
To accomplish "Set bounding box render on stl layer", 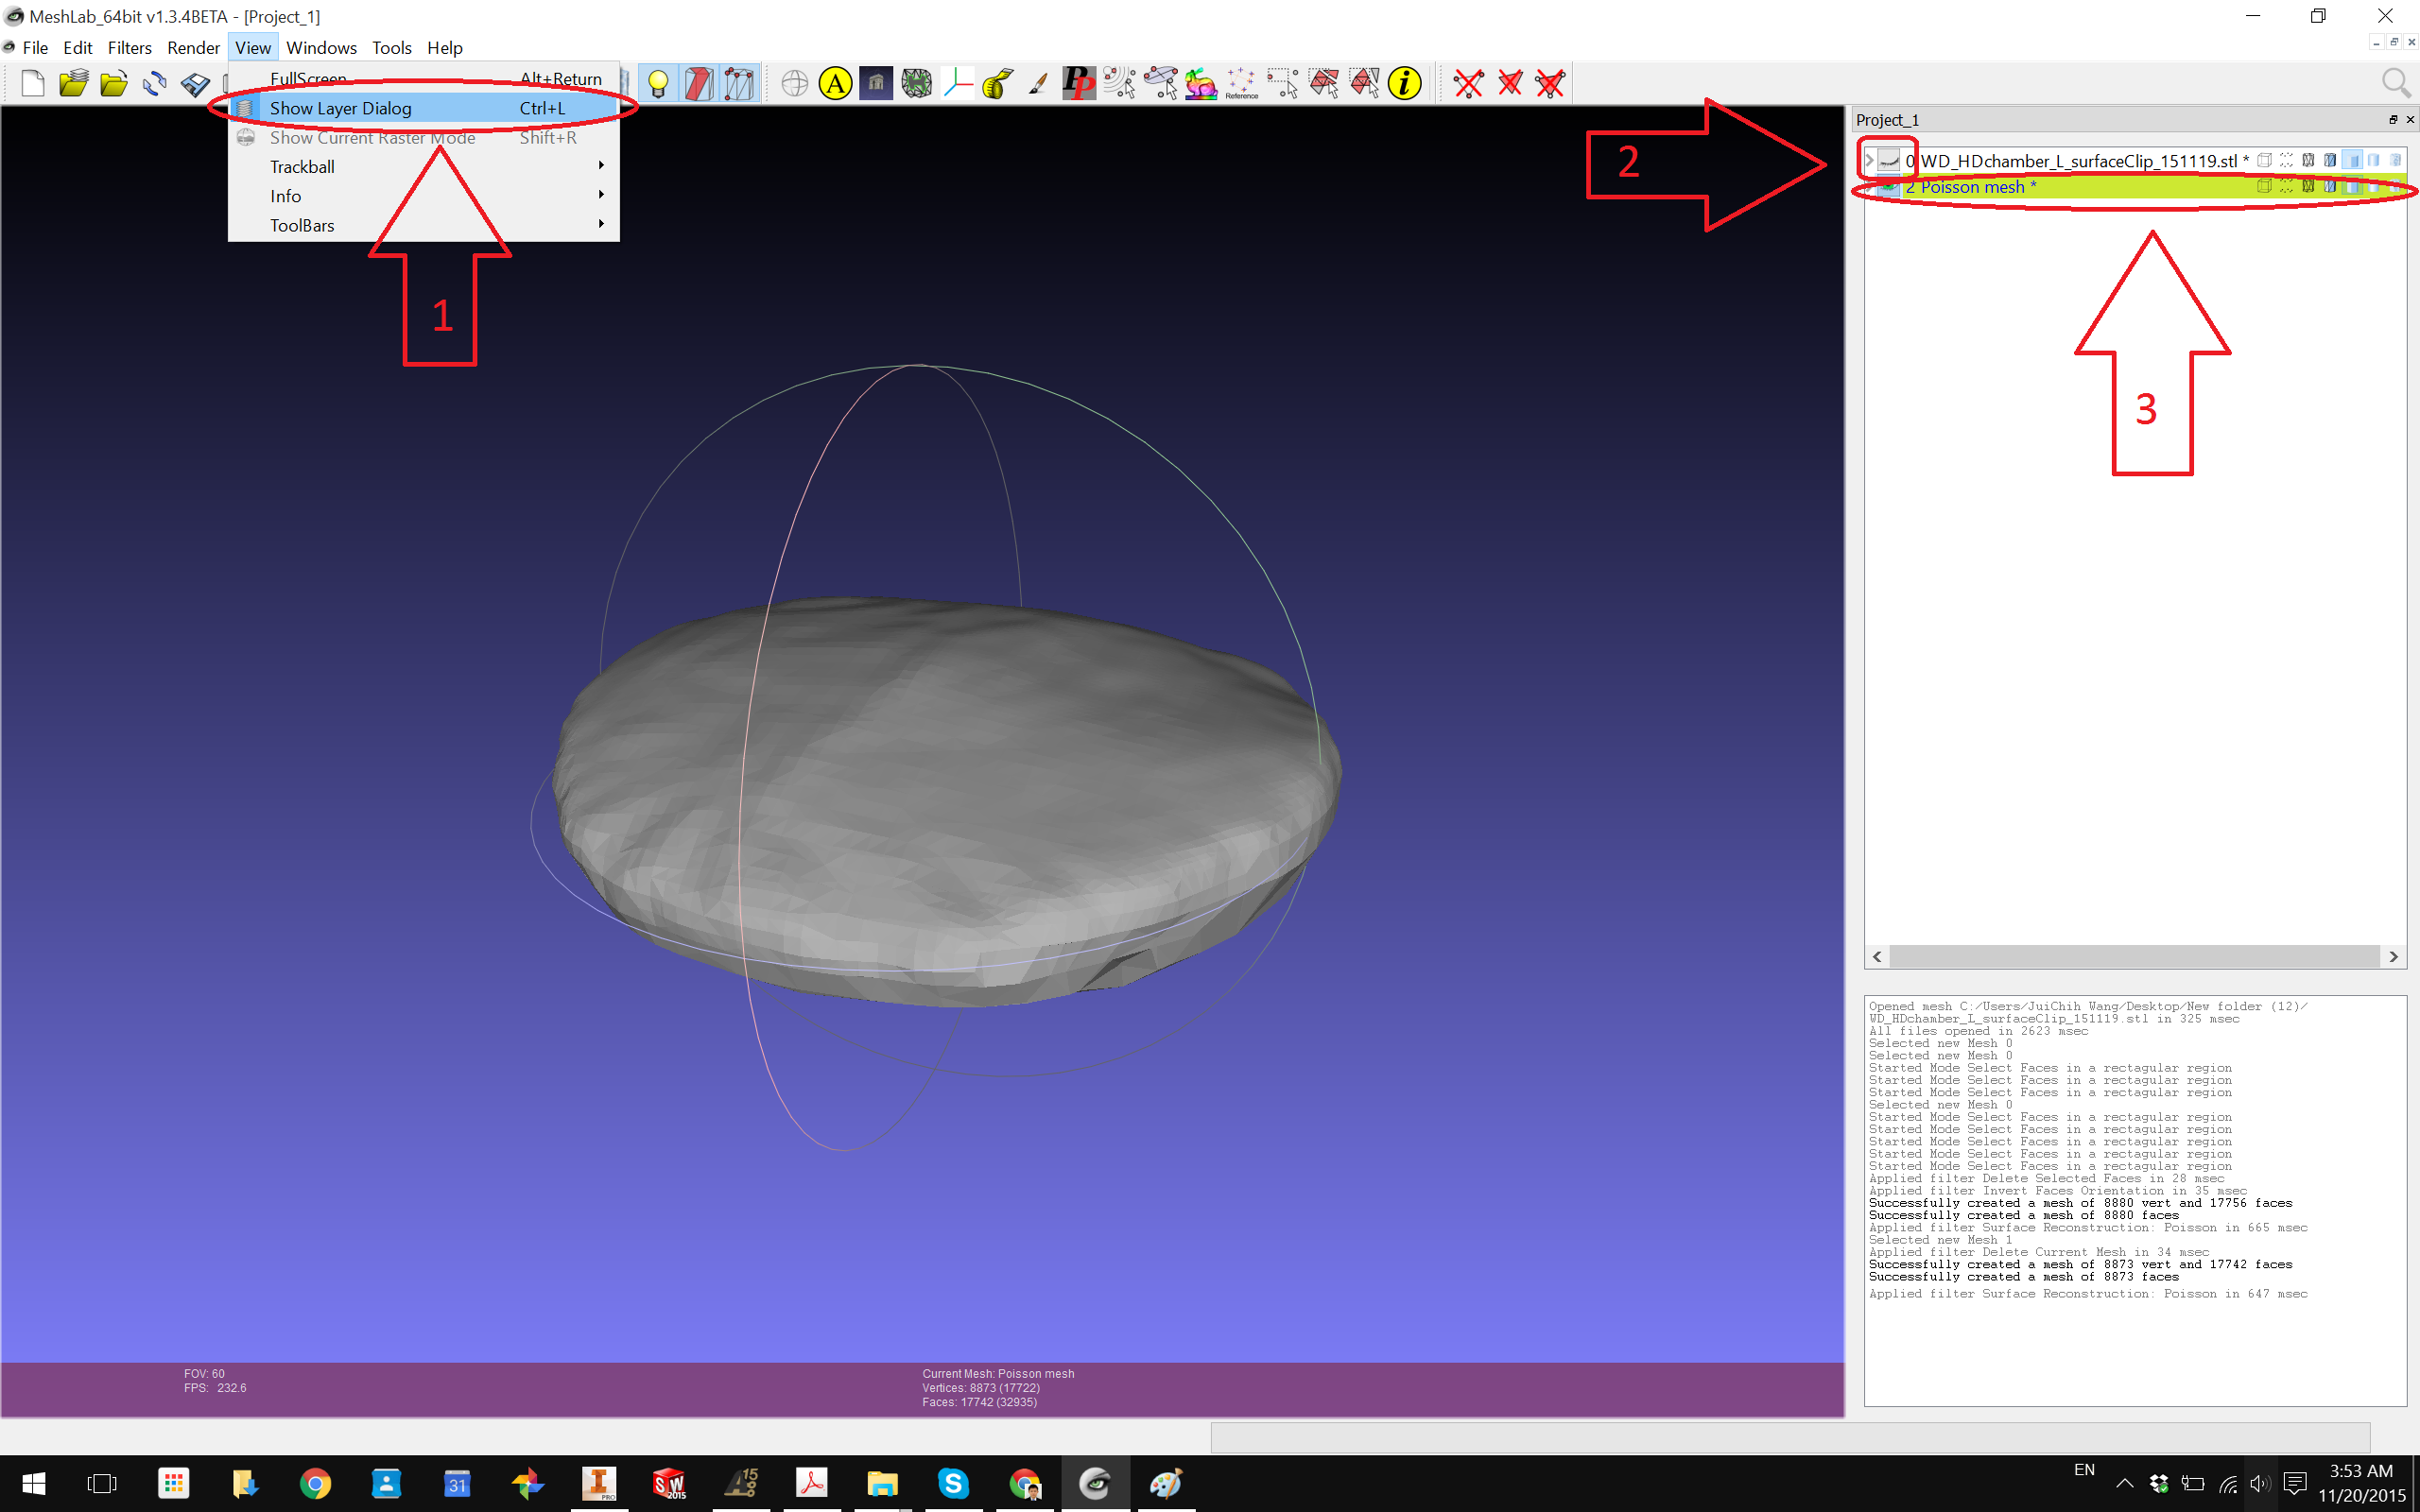I will tap(2264, 160).
